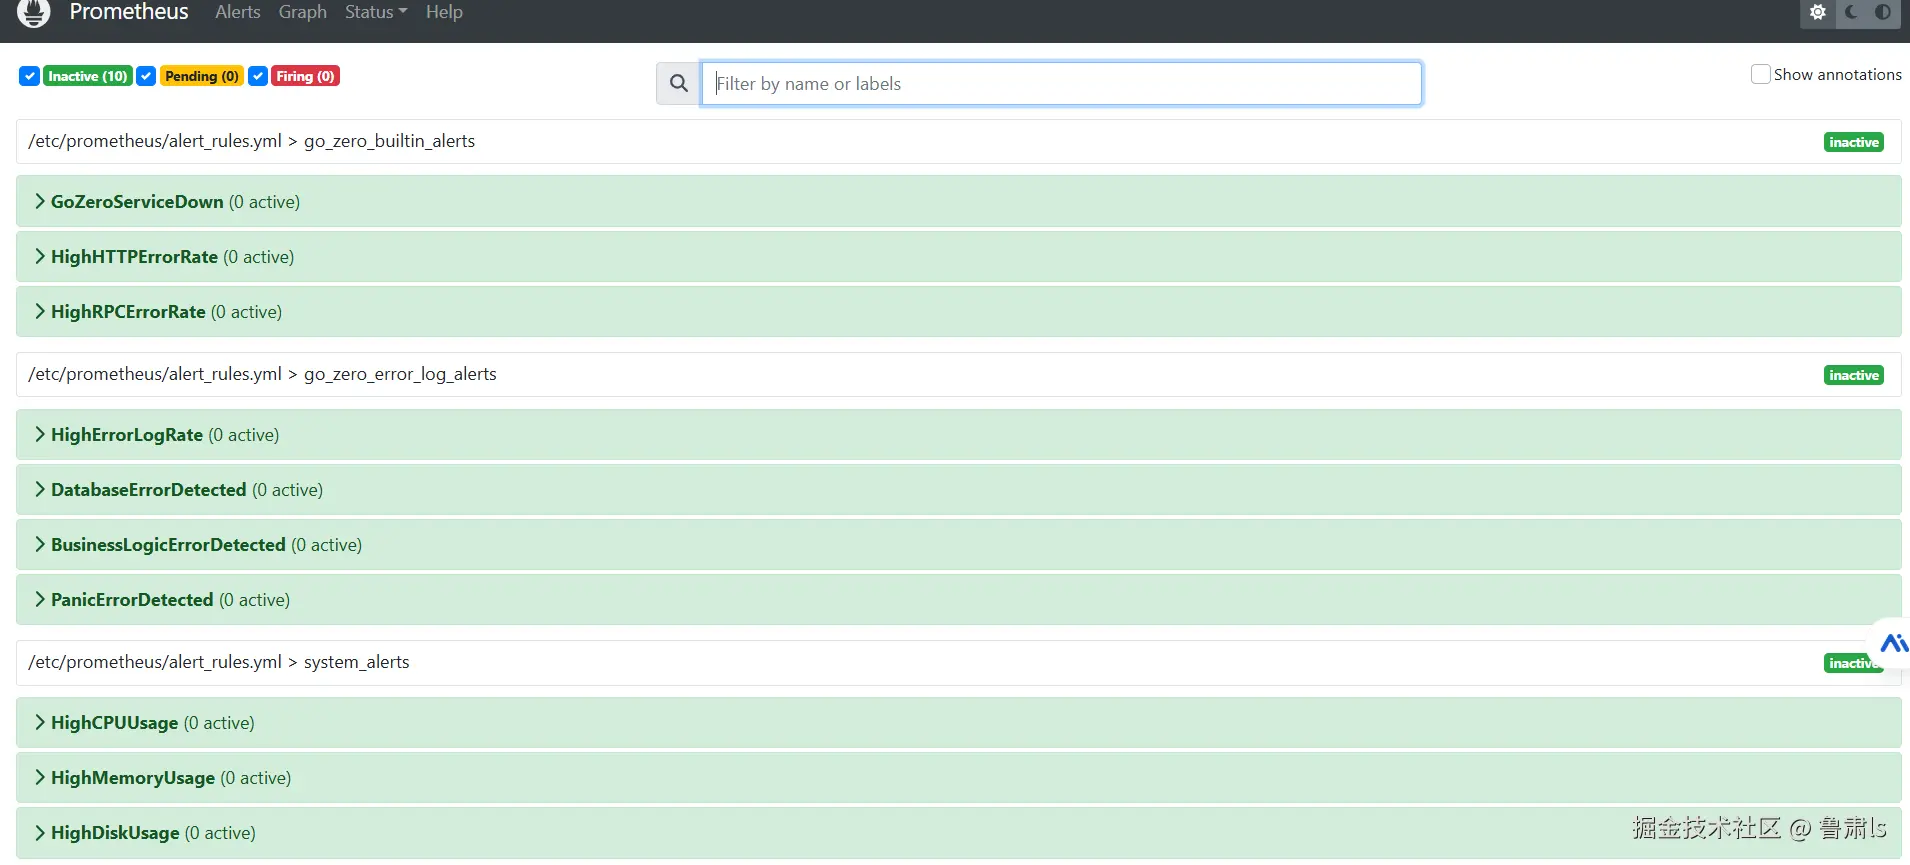The image size is (1910, 865).
Task: Click the DatabaseErrorDetected rule name
Action: click(x=149, y=489)
